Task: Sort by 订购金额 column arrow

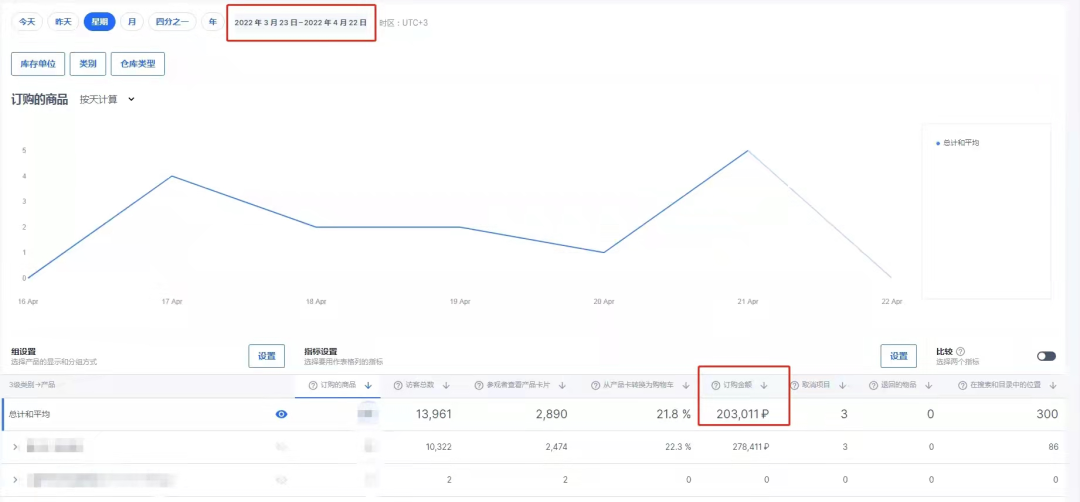Action: click(x=764, y=385)
